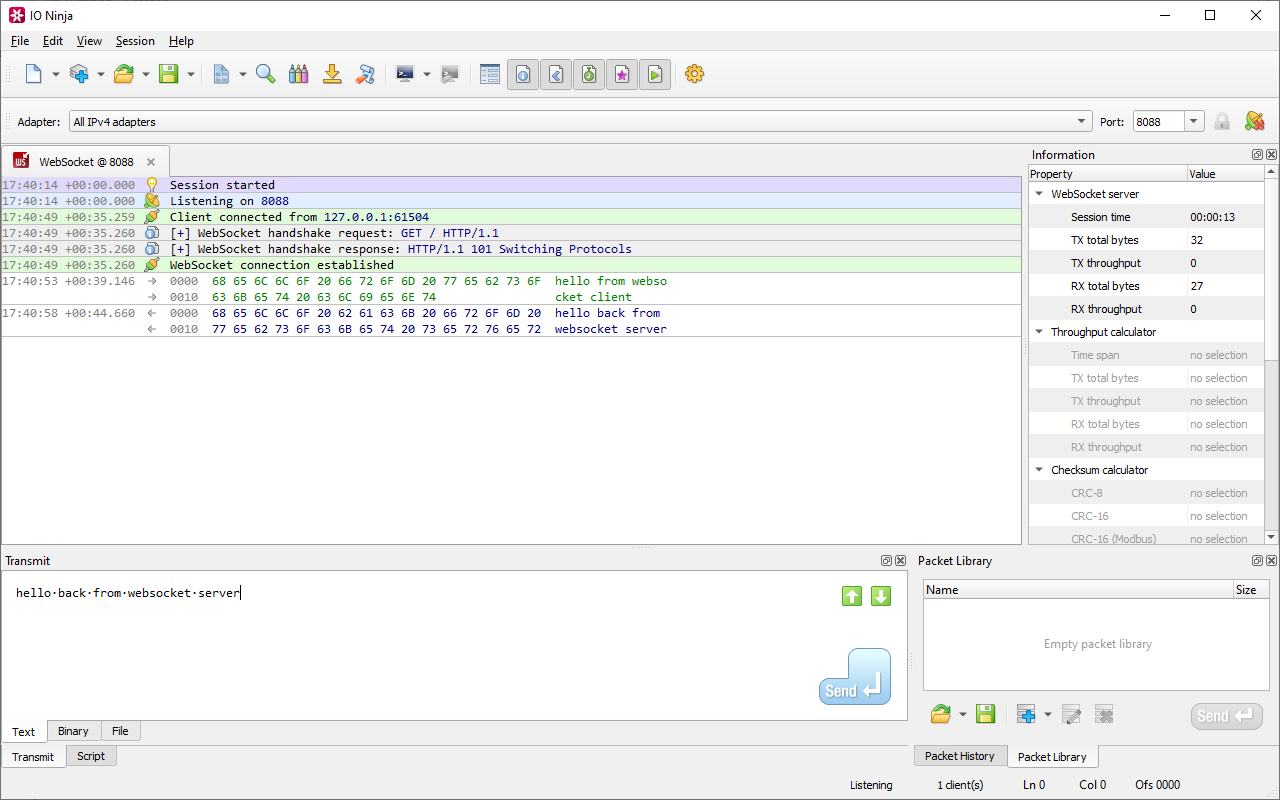Switch to the File tab
The width and height of the screenshot is (1280, 800).
[120, 731]
